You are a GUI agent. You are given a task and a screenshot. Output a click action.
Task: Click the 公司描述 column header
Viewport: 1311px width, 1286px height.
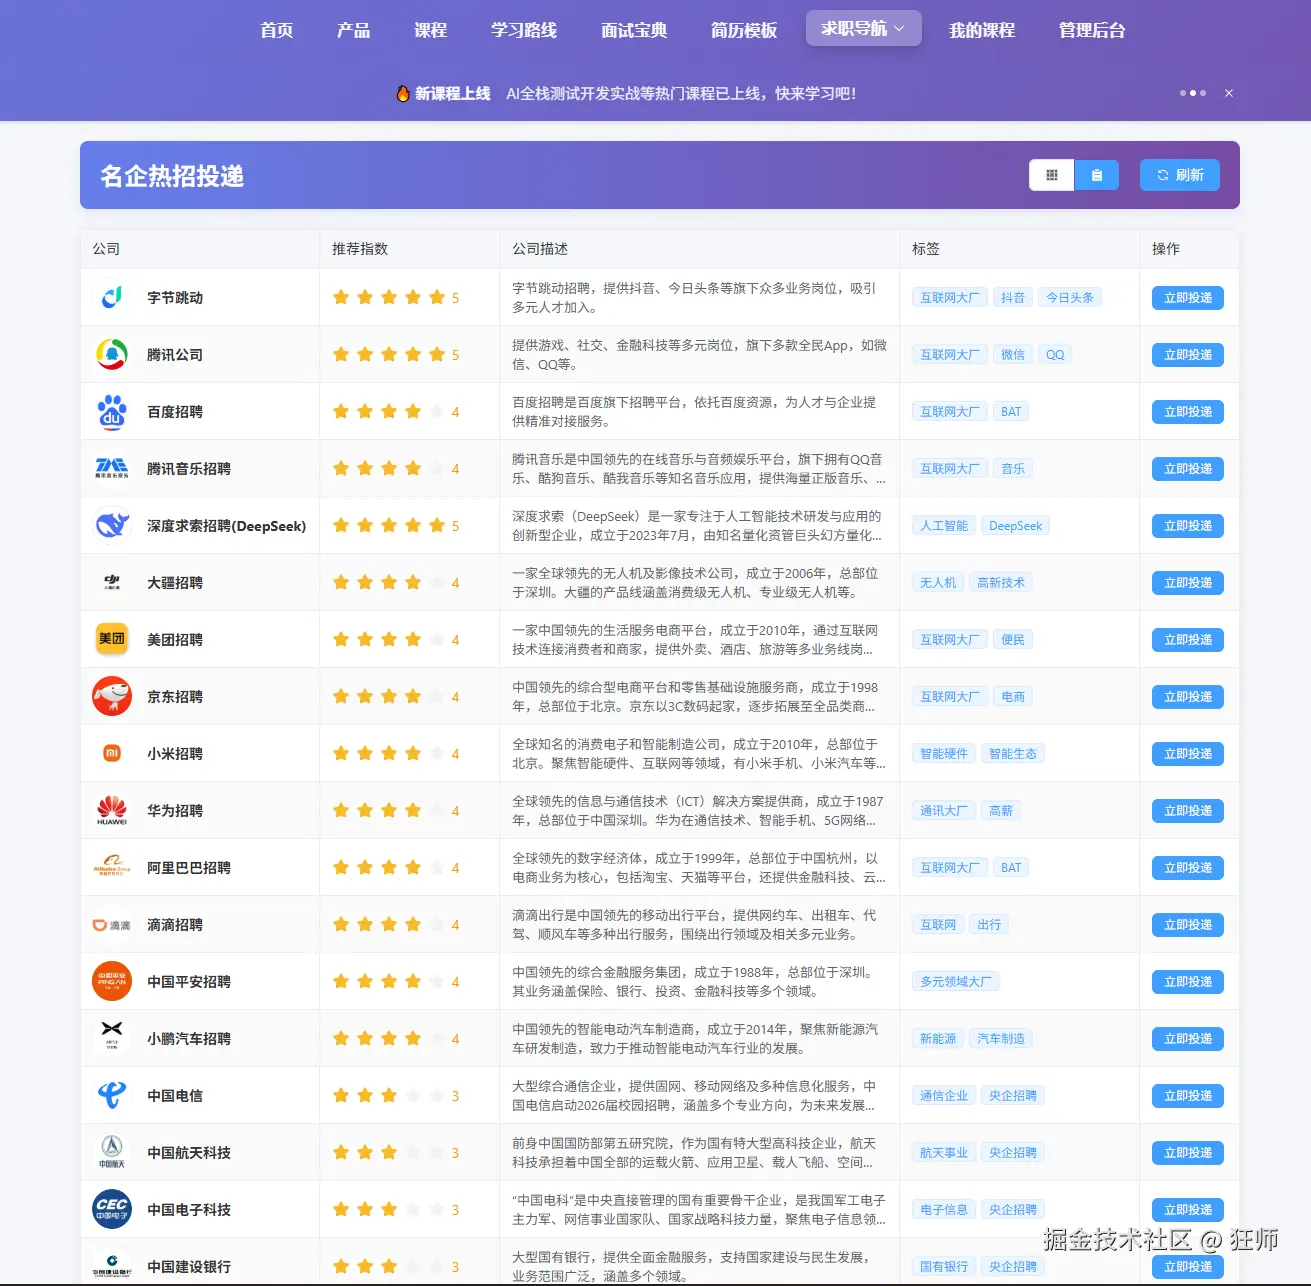[540, 249]
